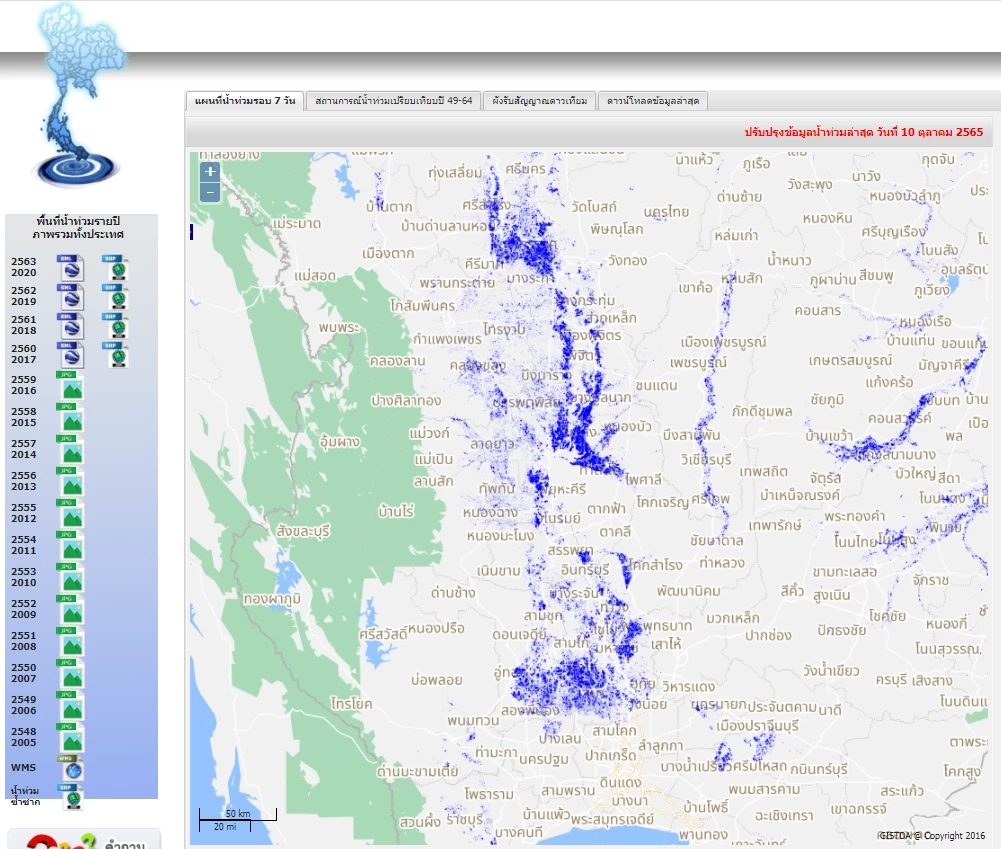Click the คำถาม question button

tap(85, 840)
